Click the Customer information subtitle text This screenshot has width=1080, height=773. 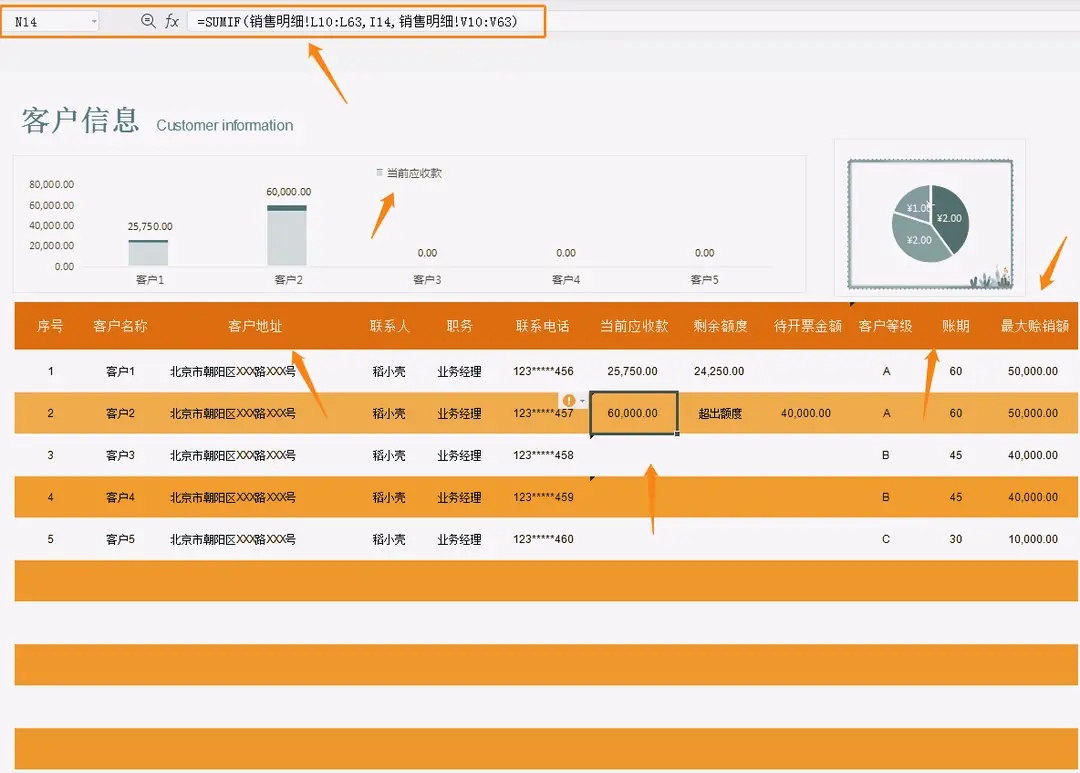coord(224,126)
